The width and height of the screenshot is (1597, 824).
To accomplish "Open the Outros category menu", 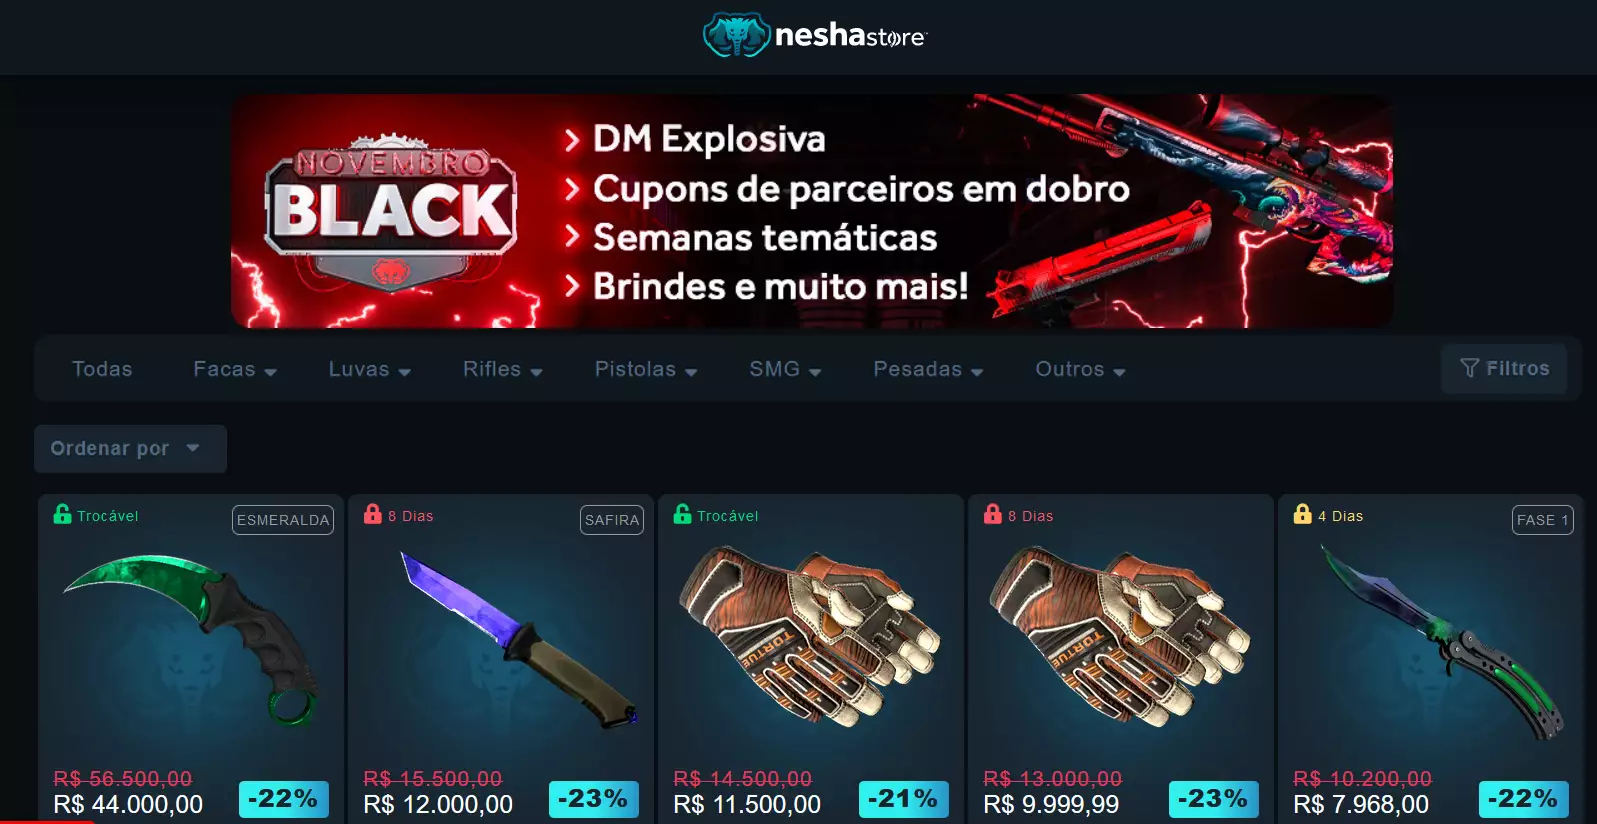I will (1081, 369).
